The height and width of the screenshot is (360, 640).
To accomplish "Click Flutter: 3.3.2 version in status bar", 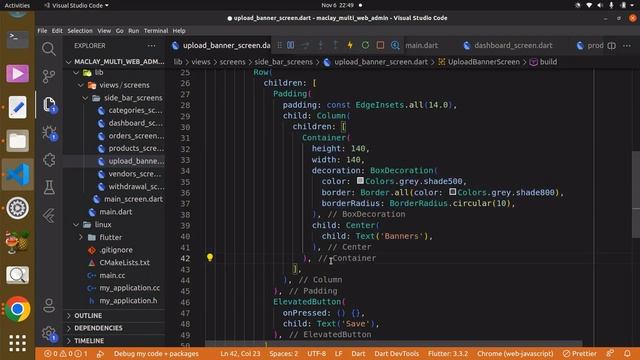I will (x=448, y=353).
